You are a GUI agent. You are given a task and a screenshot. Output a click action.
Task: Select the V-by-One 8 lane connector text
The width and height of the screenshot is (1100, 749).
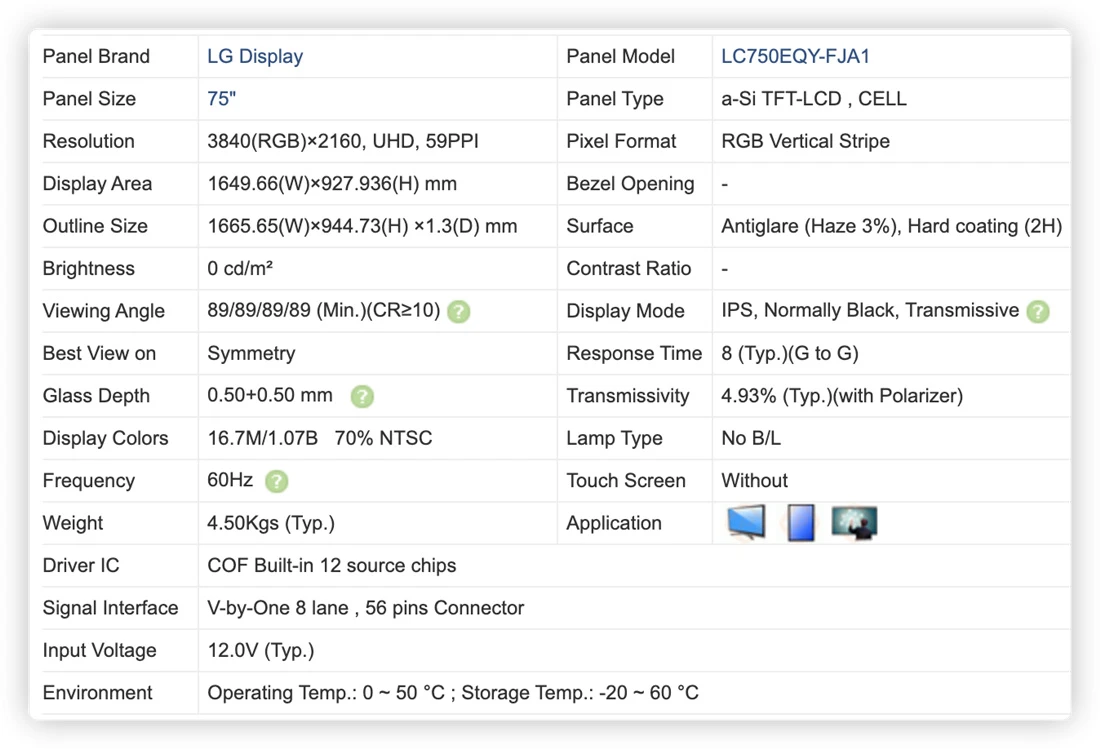tap(365, 608)
